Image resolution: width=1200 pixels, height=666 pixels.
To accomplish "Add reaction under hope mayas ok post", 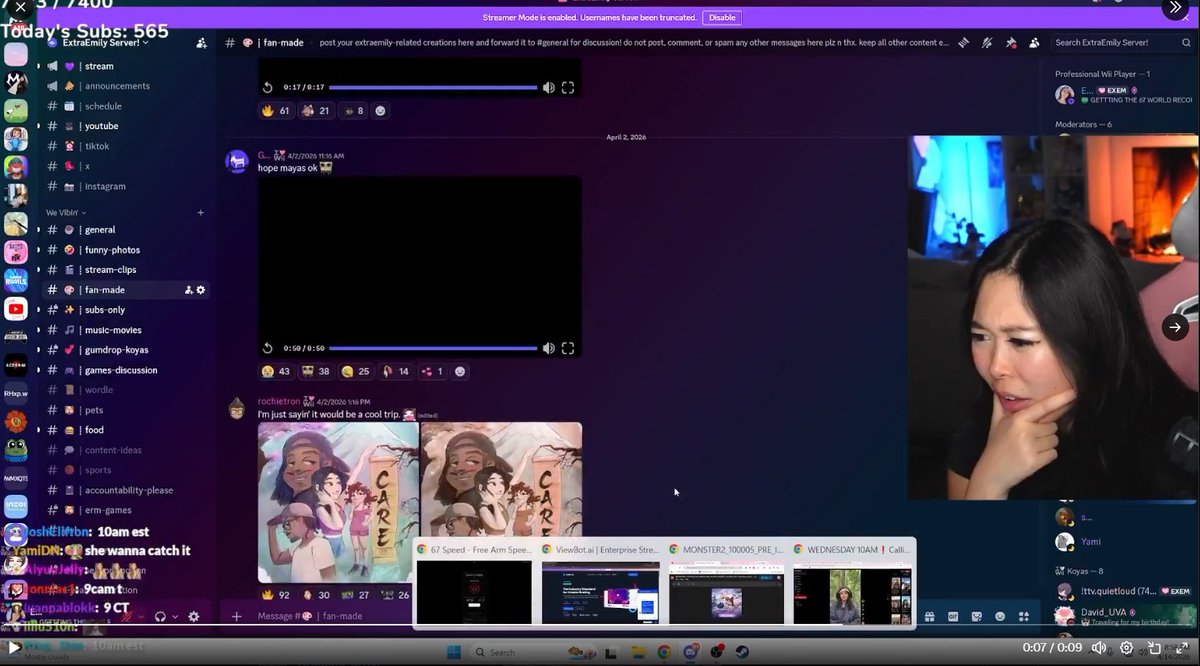I will coord(460,371).
